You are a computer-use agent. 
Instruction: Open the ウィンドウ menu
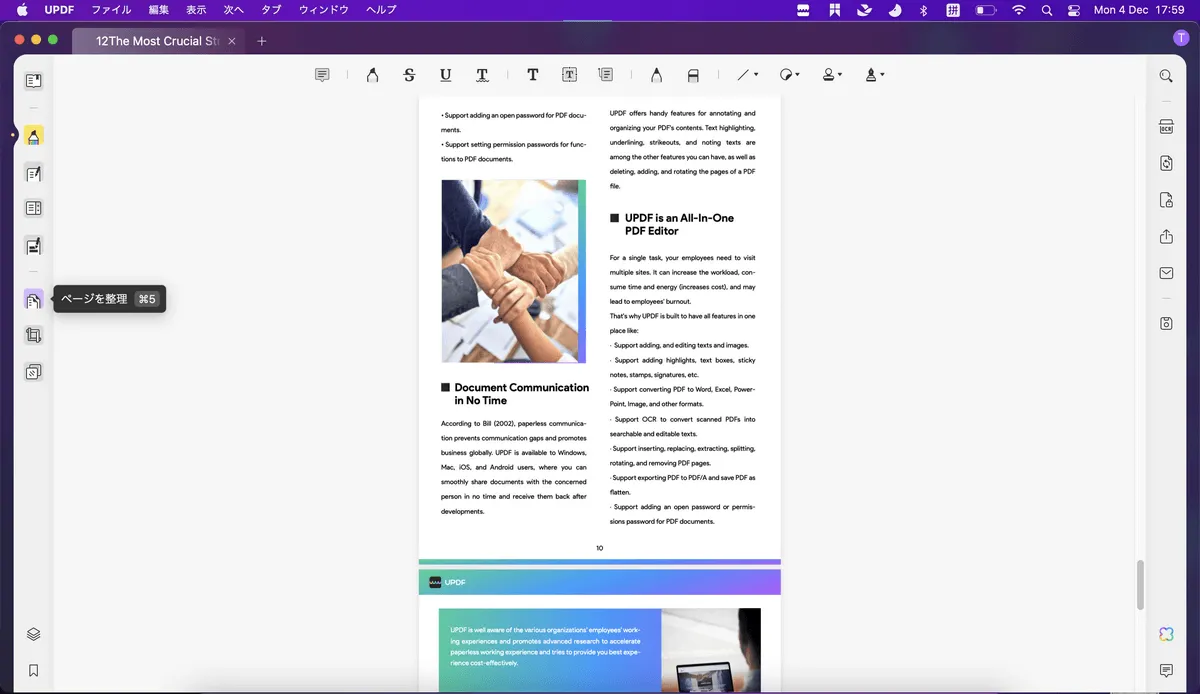click(x=324, y=10)
